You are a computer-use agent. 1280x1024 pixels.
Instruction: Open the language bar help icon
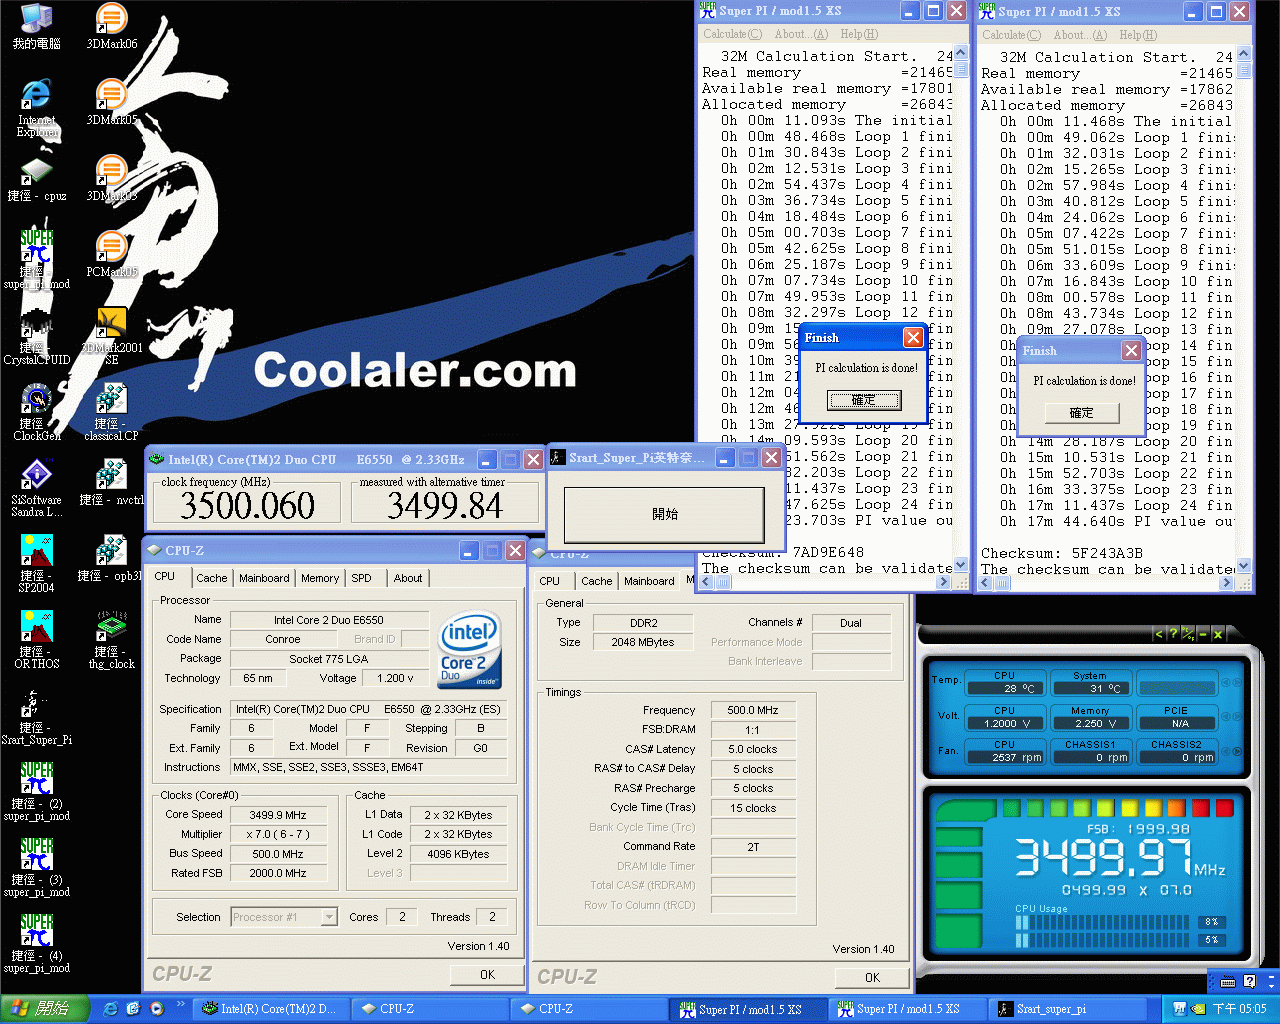tap(1249, 981)
